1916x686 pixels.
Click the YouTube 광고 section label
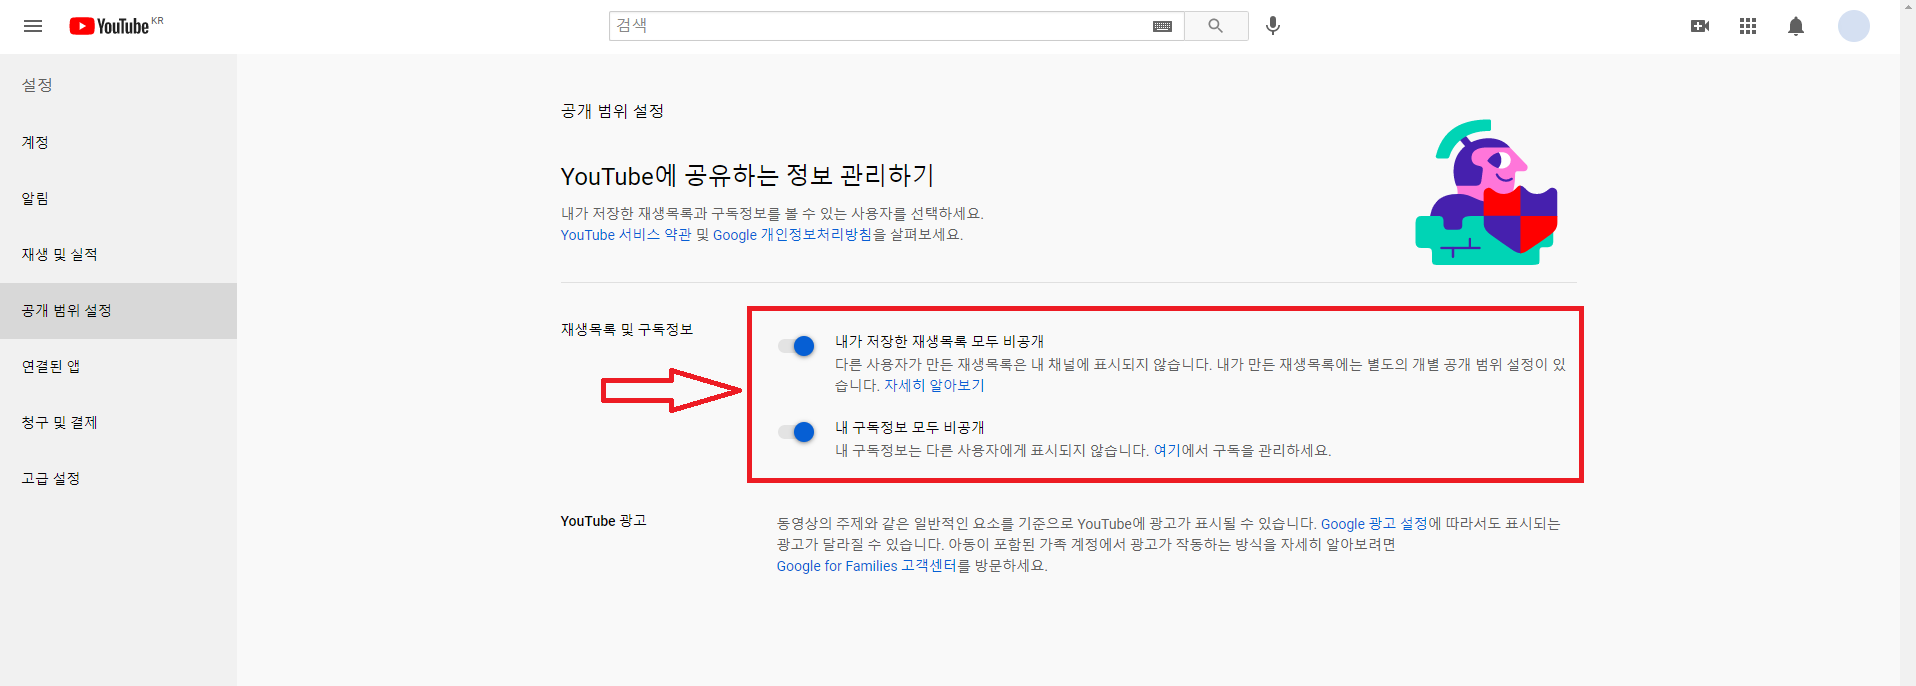tap(604, 521)
